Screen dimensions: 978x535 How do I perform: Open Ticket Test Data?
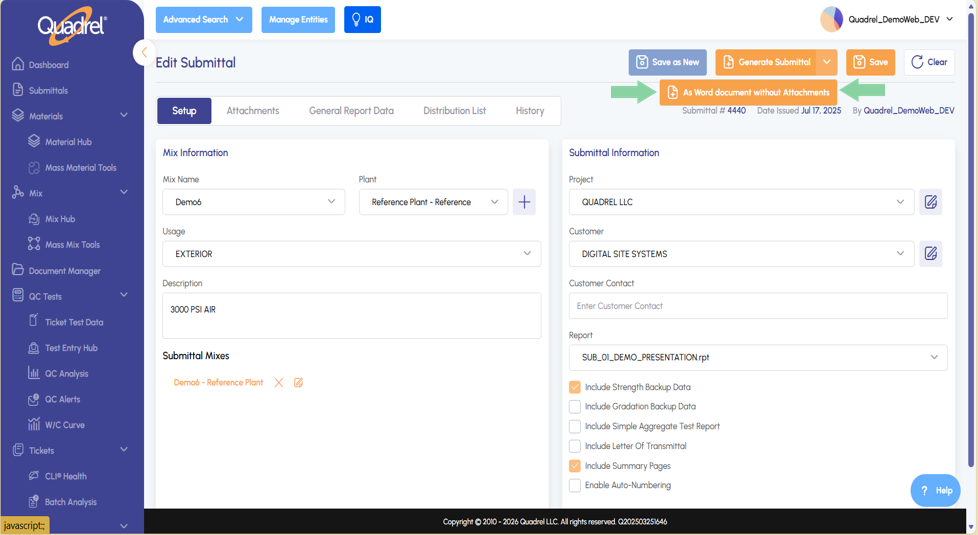pyautogui.click(x=66, y=322)
